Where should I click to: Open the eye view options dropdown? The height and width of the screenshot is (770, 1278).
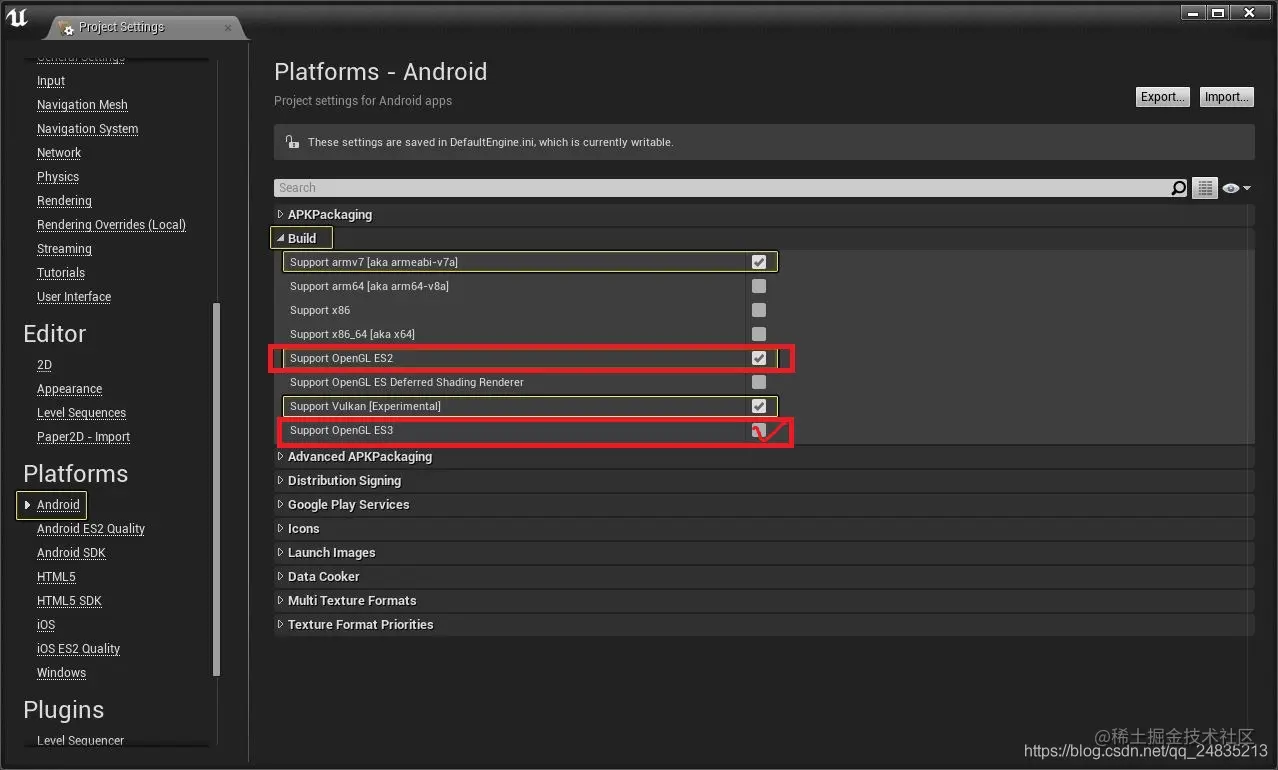click(1236, 188)
